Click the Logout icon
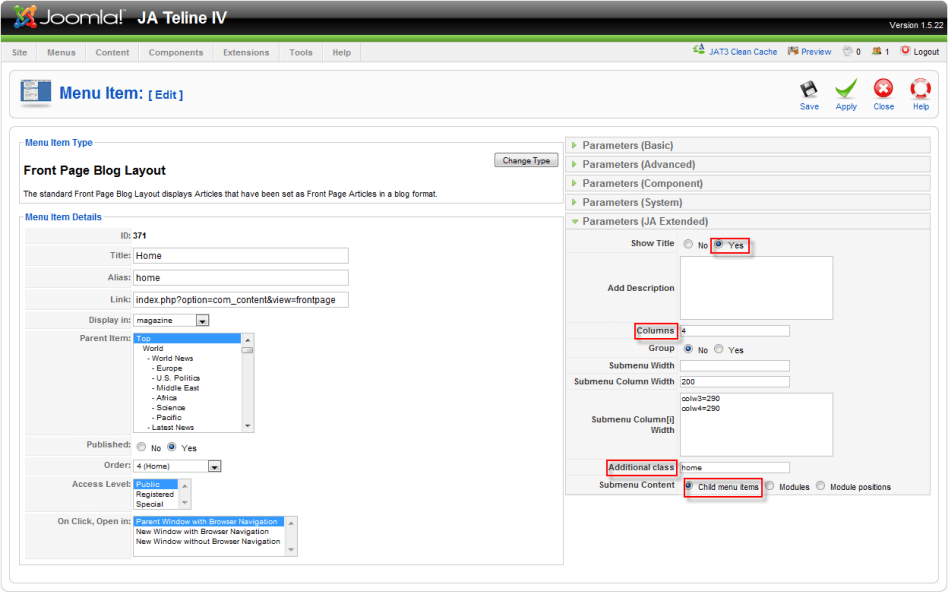 [905, 51]
